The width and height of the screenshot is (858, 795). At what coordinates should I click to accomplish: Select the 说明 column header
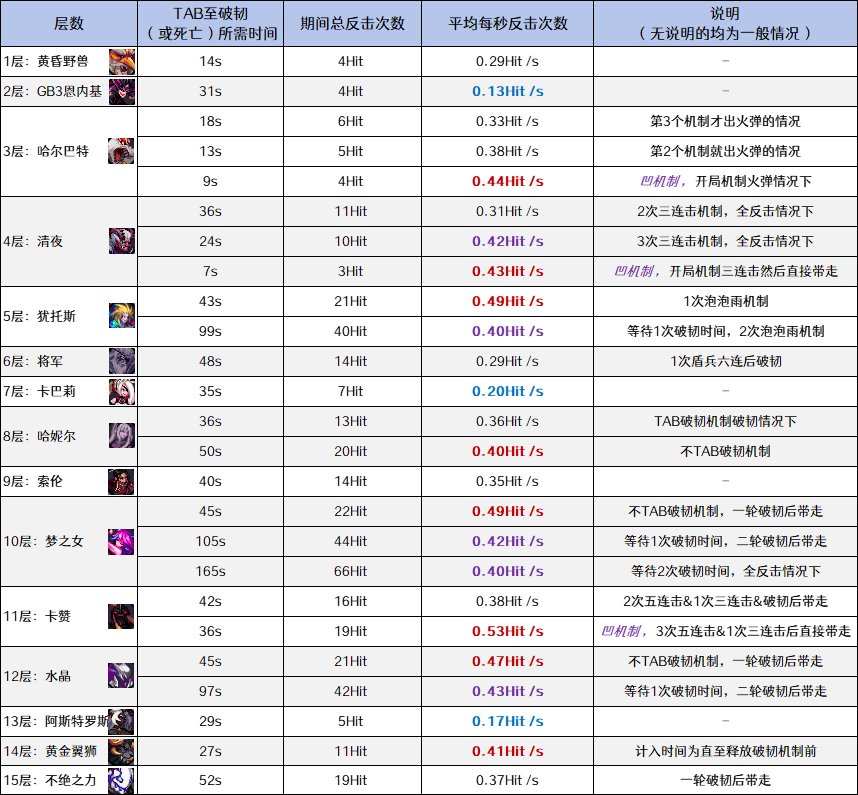[725, 24]
